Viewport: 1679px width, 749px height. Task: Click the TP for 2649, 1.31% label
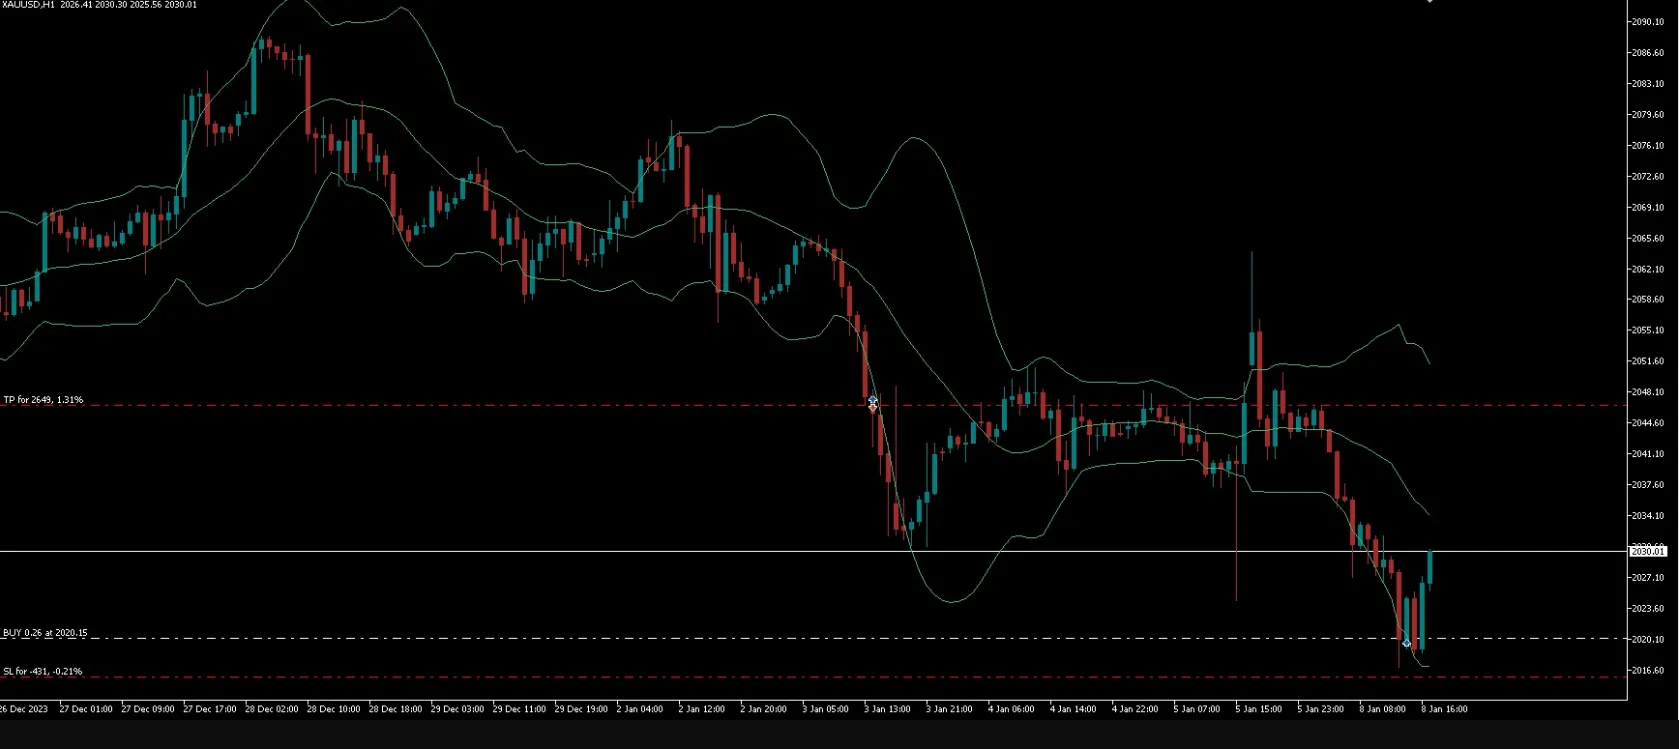tap(43, 400)
